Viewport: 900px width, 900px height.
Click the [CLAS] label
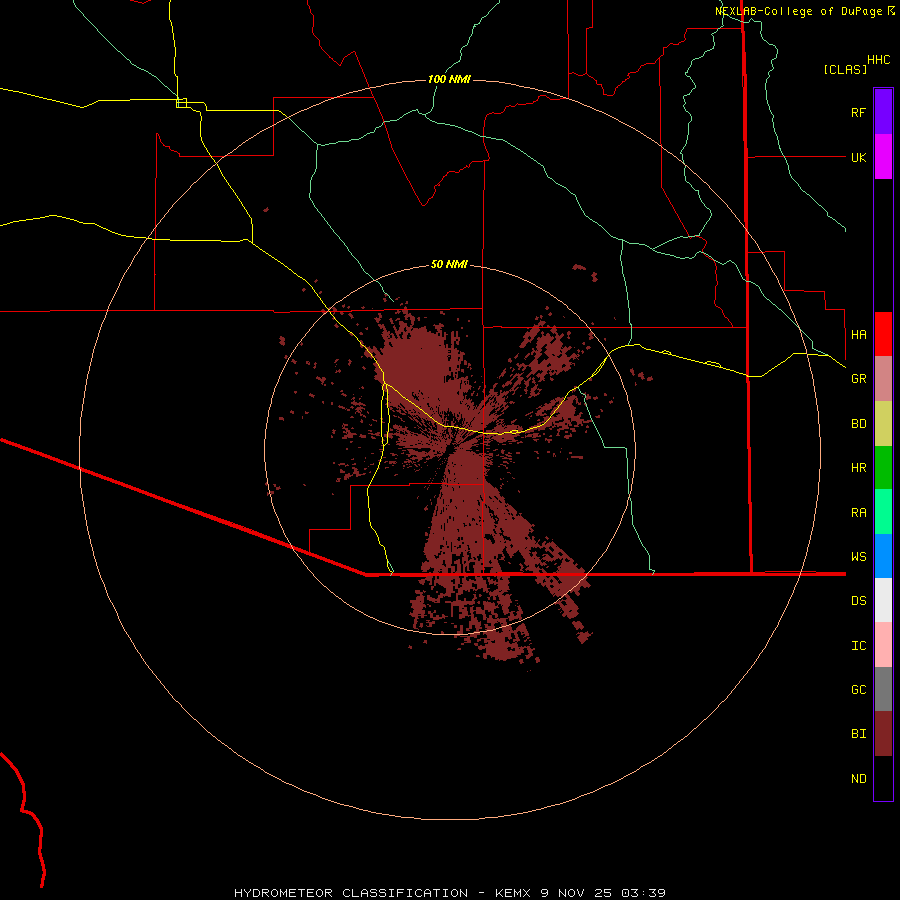click(x=845, y=69)
